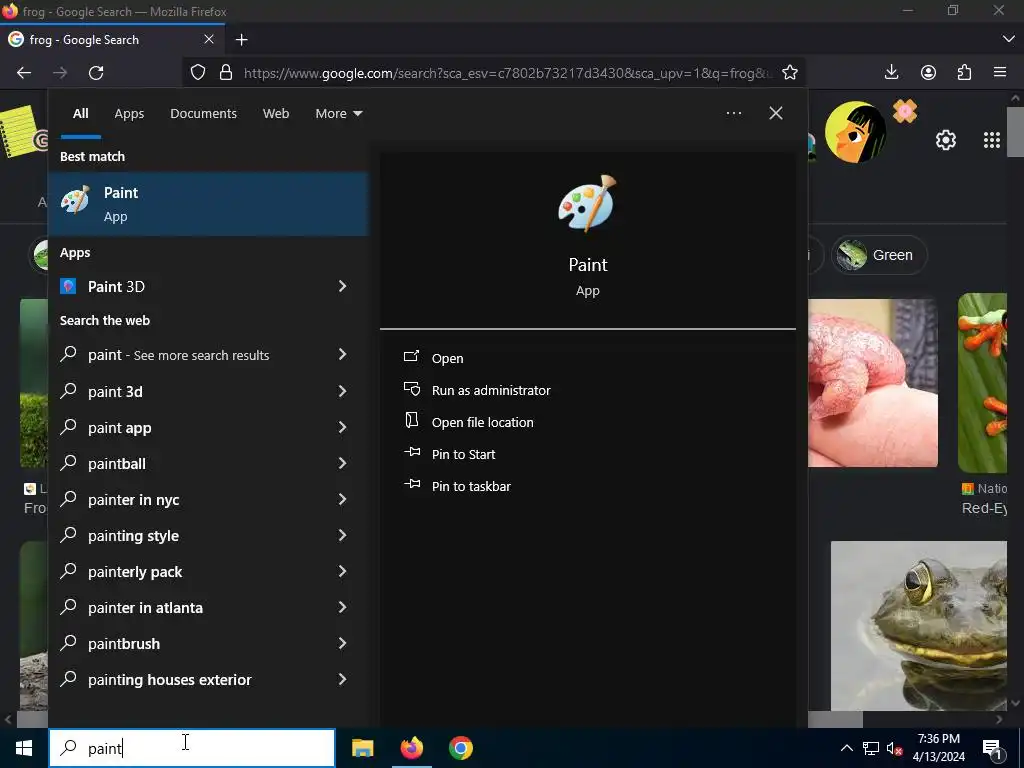This screenshot has height=768, width=1024.
Task: Select Open file location
Action: 483,423
